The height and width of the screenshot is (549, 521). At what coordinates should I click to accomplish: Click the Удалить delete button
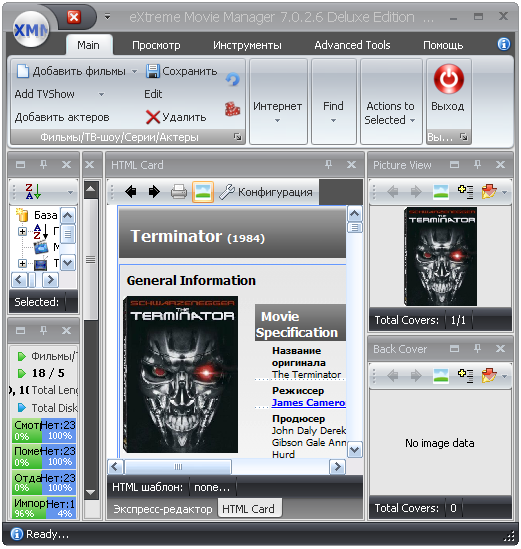176,117
